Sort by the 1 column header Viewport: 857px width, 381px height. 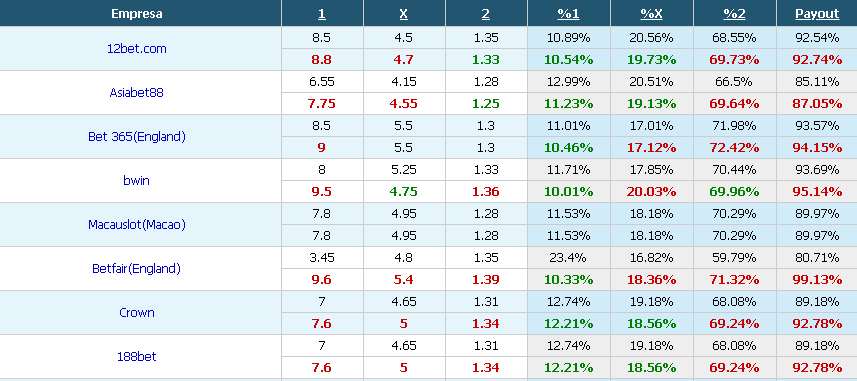[x=322, y=14]
